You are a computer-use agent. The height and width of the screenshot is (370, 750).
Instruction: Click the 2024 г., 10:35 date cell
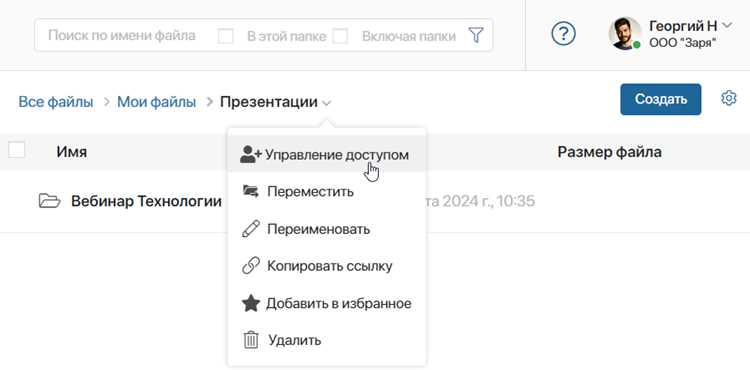point(479,201)
